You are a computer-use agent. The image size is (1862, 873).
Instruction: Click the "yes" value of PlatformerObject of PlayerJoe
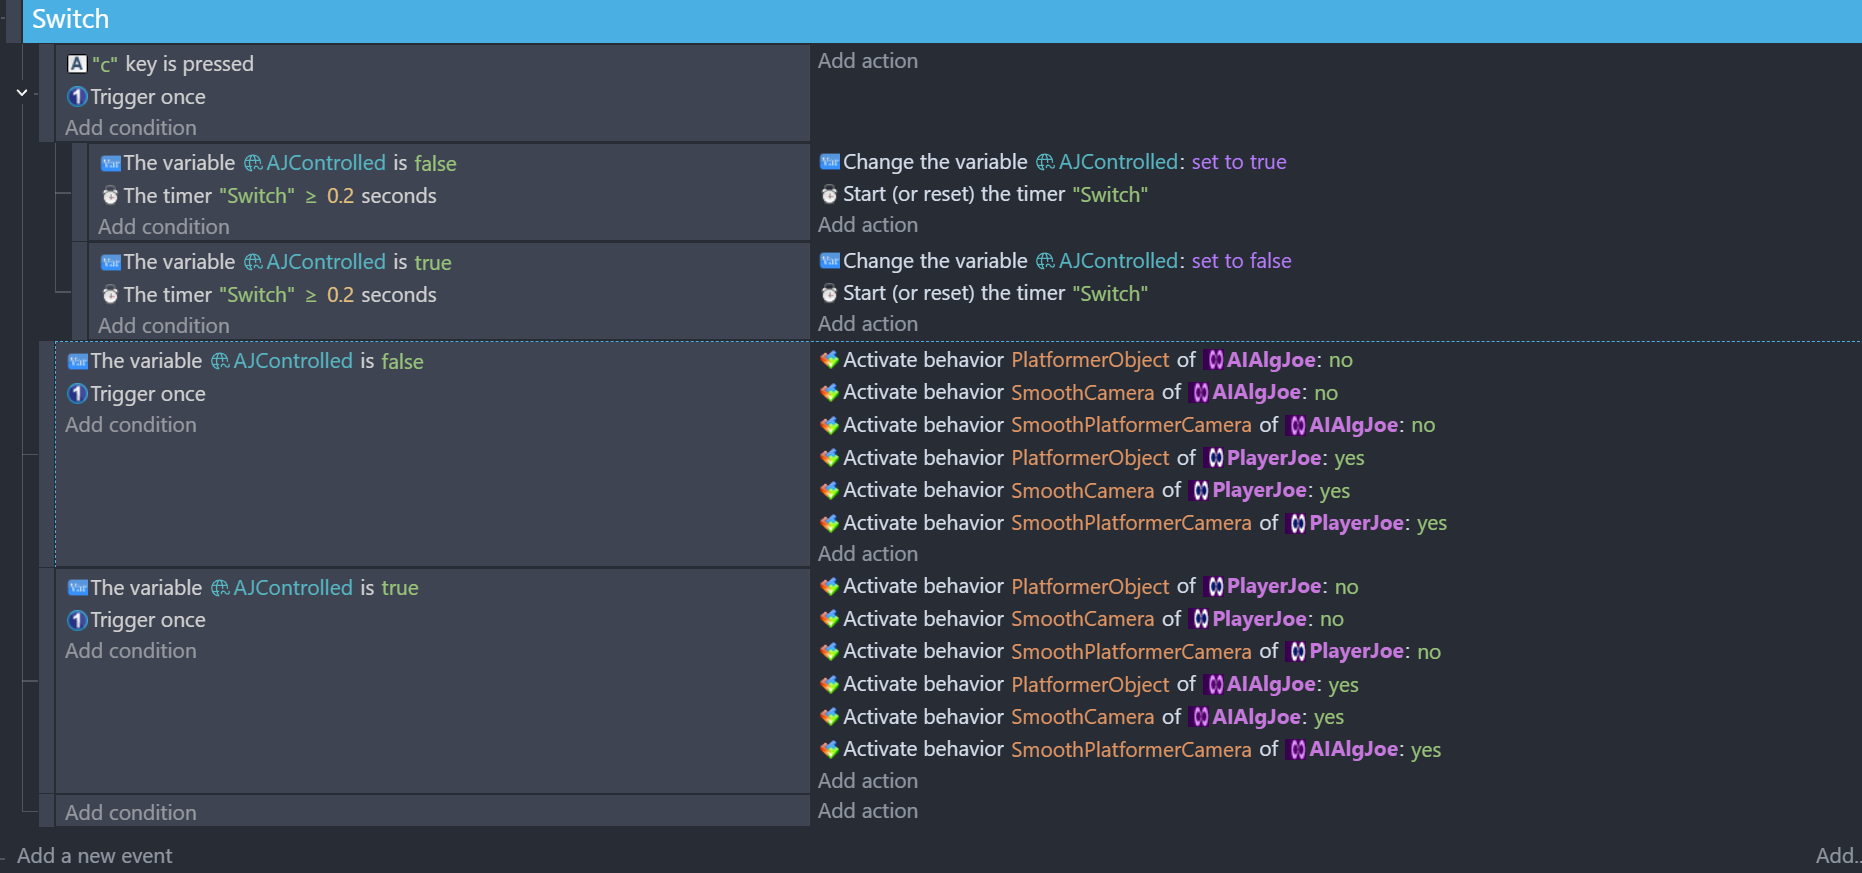(1349, 458)
